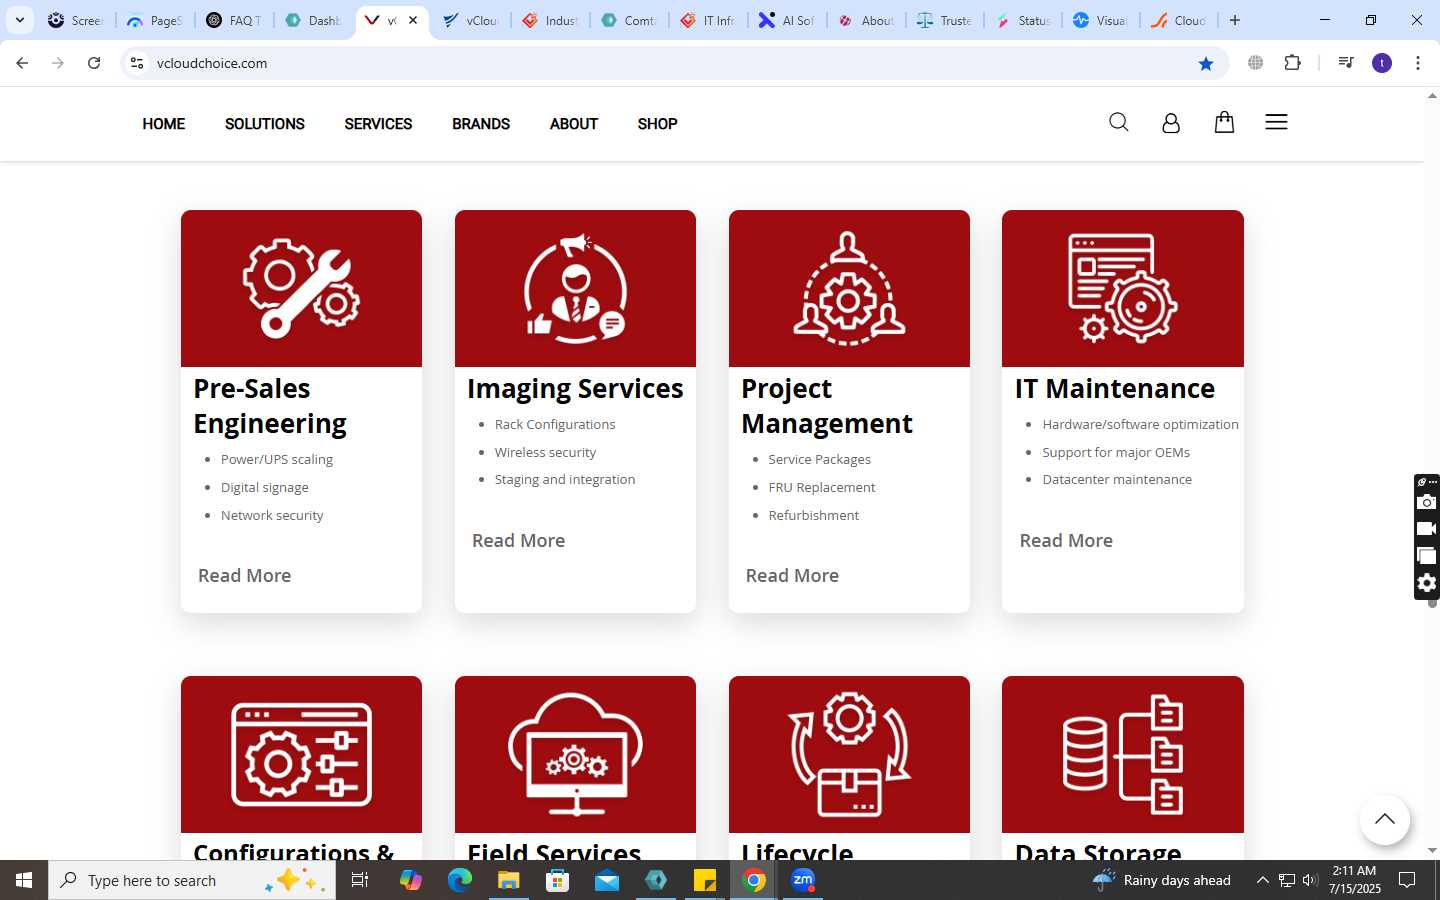Open the site search magnifier icon
Screen dimensions: 1440x900
coord(1119,122)
